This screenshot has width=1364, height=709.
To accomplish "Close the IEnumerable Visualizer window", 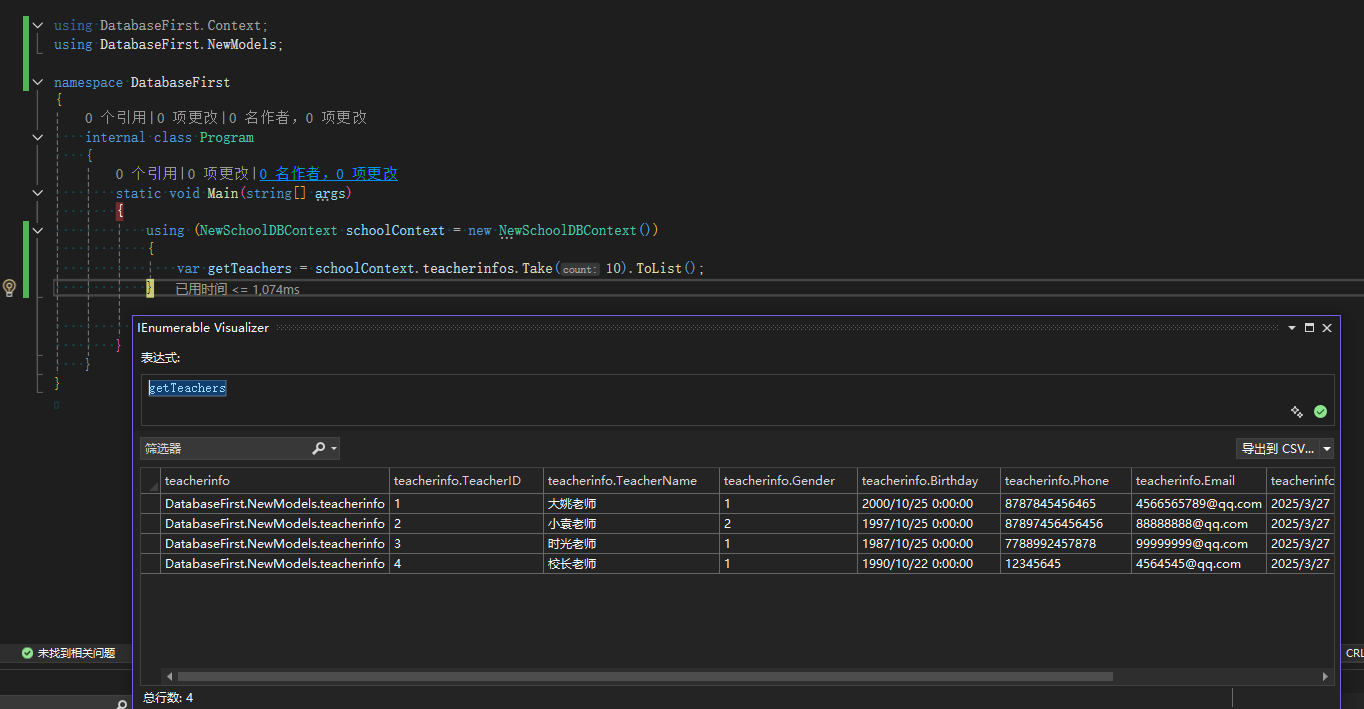I will [1327, 328].
